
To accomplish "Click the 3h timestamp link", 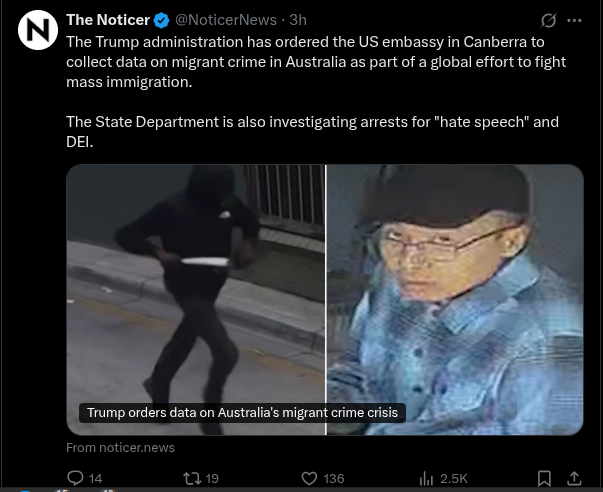I will coord(298,20).
